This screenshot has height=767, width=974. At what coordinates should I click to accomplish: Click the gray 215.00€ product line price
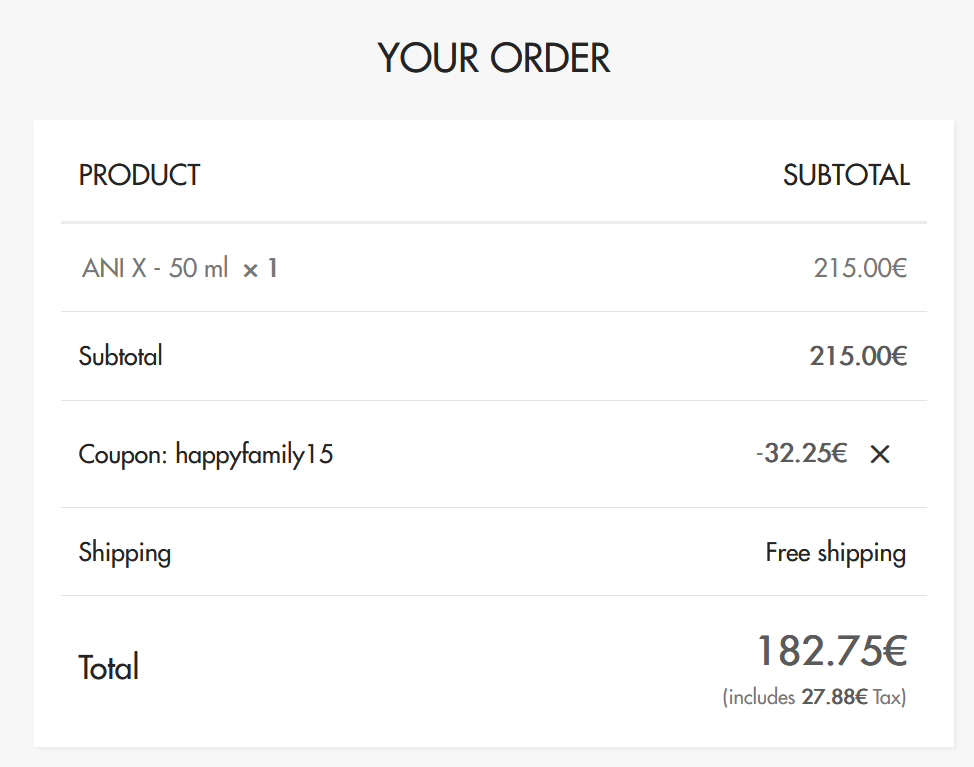pyautogui.click(x=859, y=268)
